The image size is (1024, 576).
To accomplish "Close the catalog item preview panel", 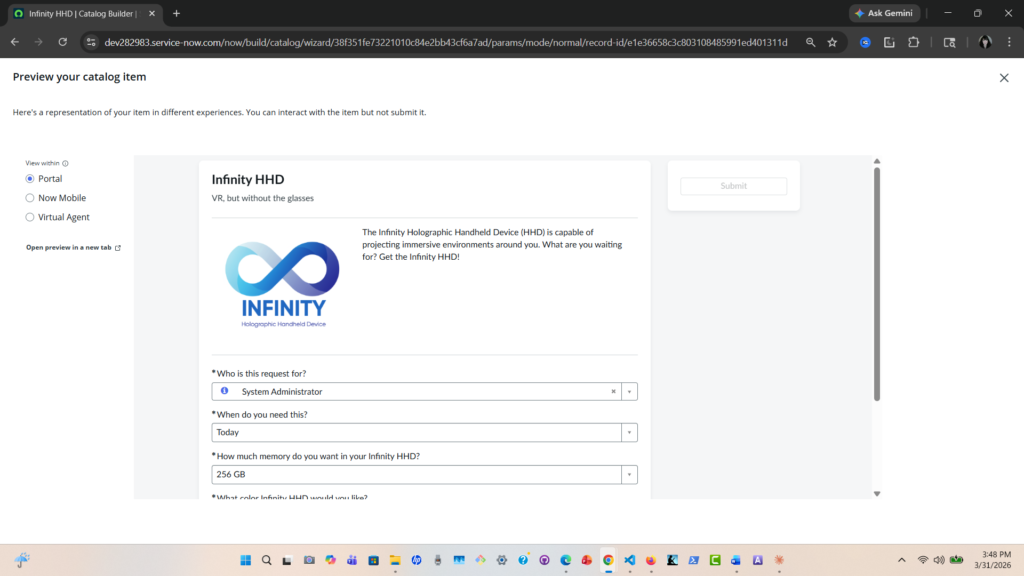I will [x=1004, y=78].
